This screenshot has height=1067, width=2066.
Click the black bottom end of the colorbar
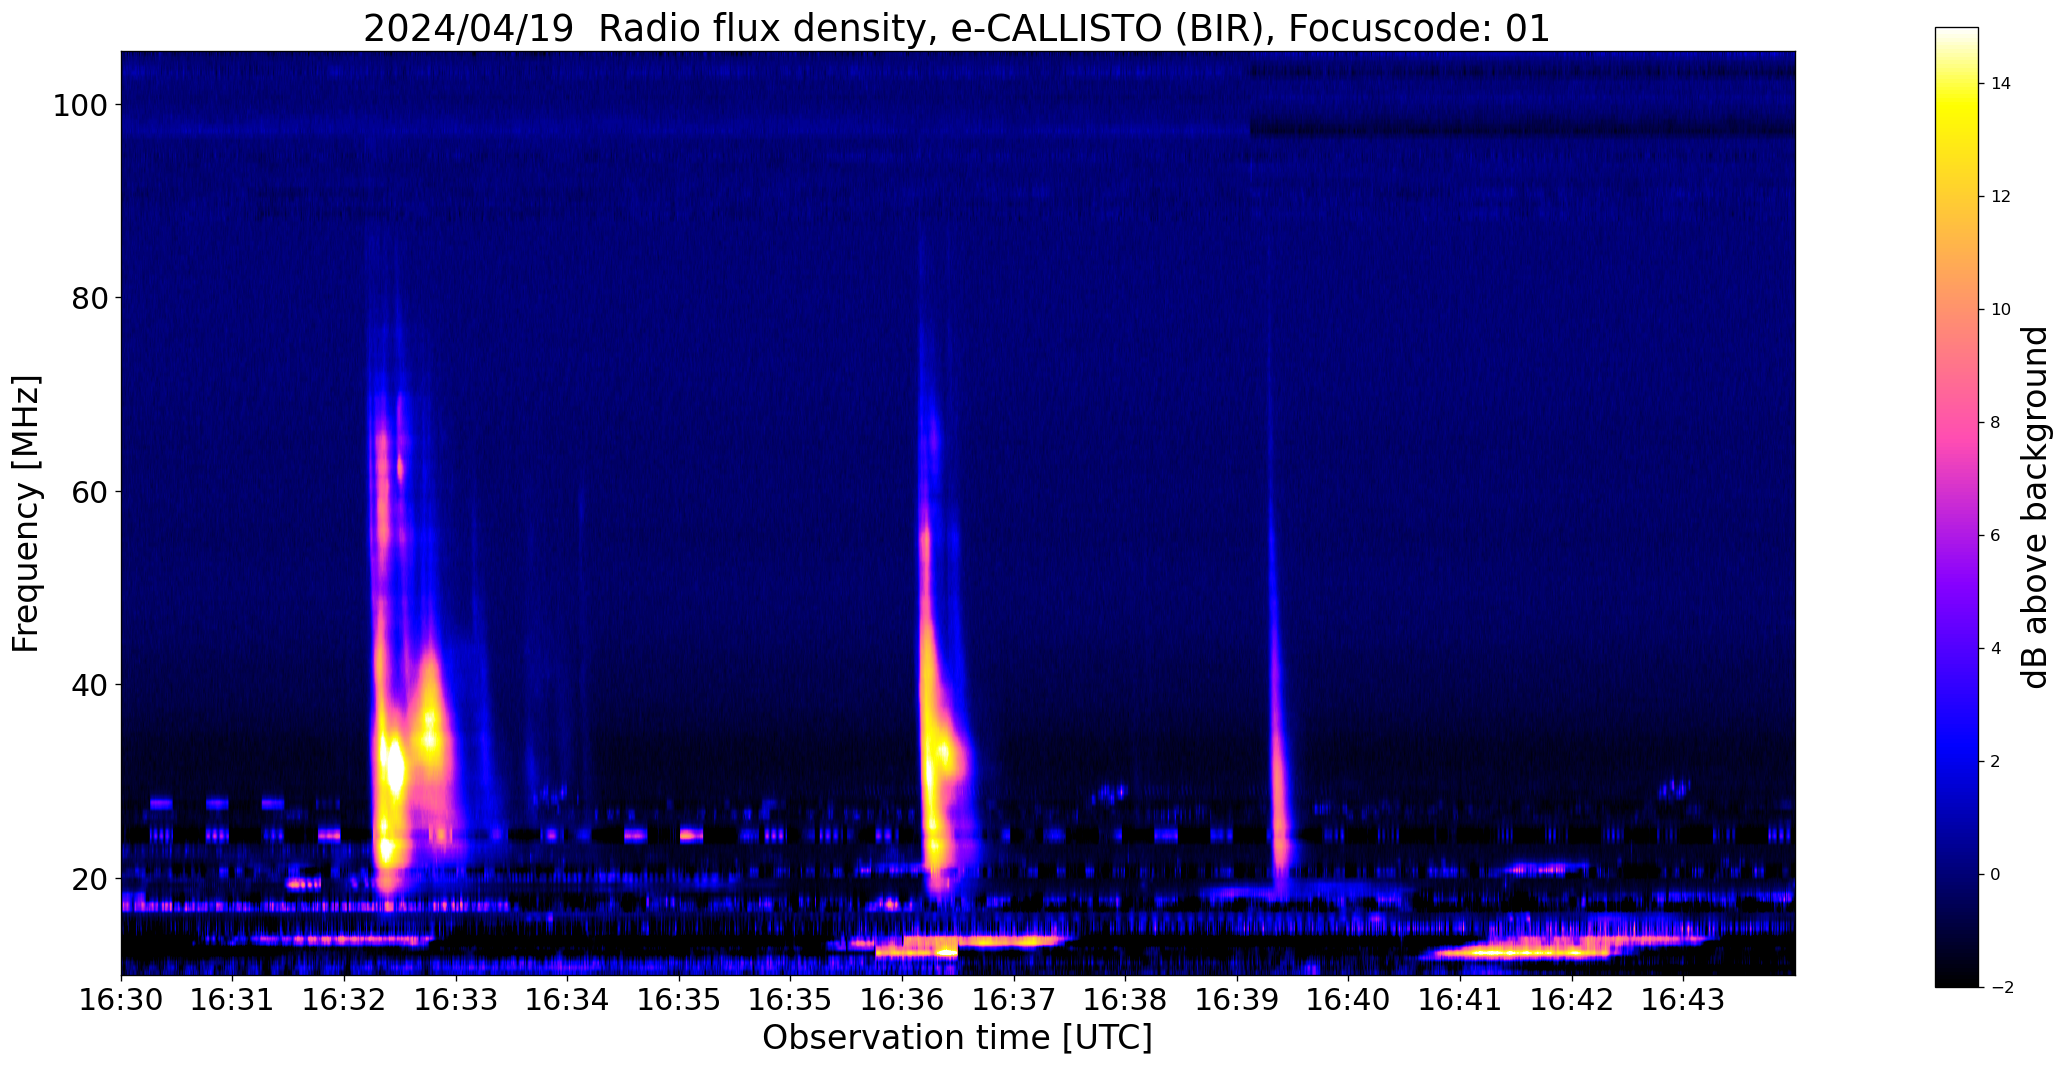click(1957, 975)
